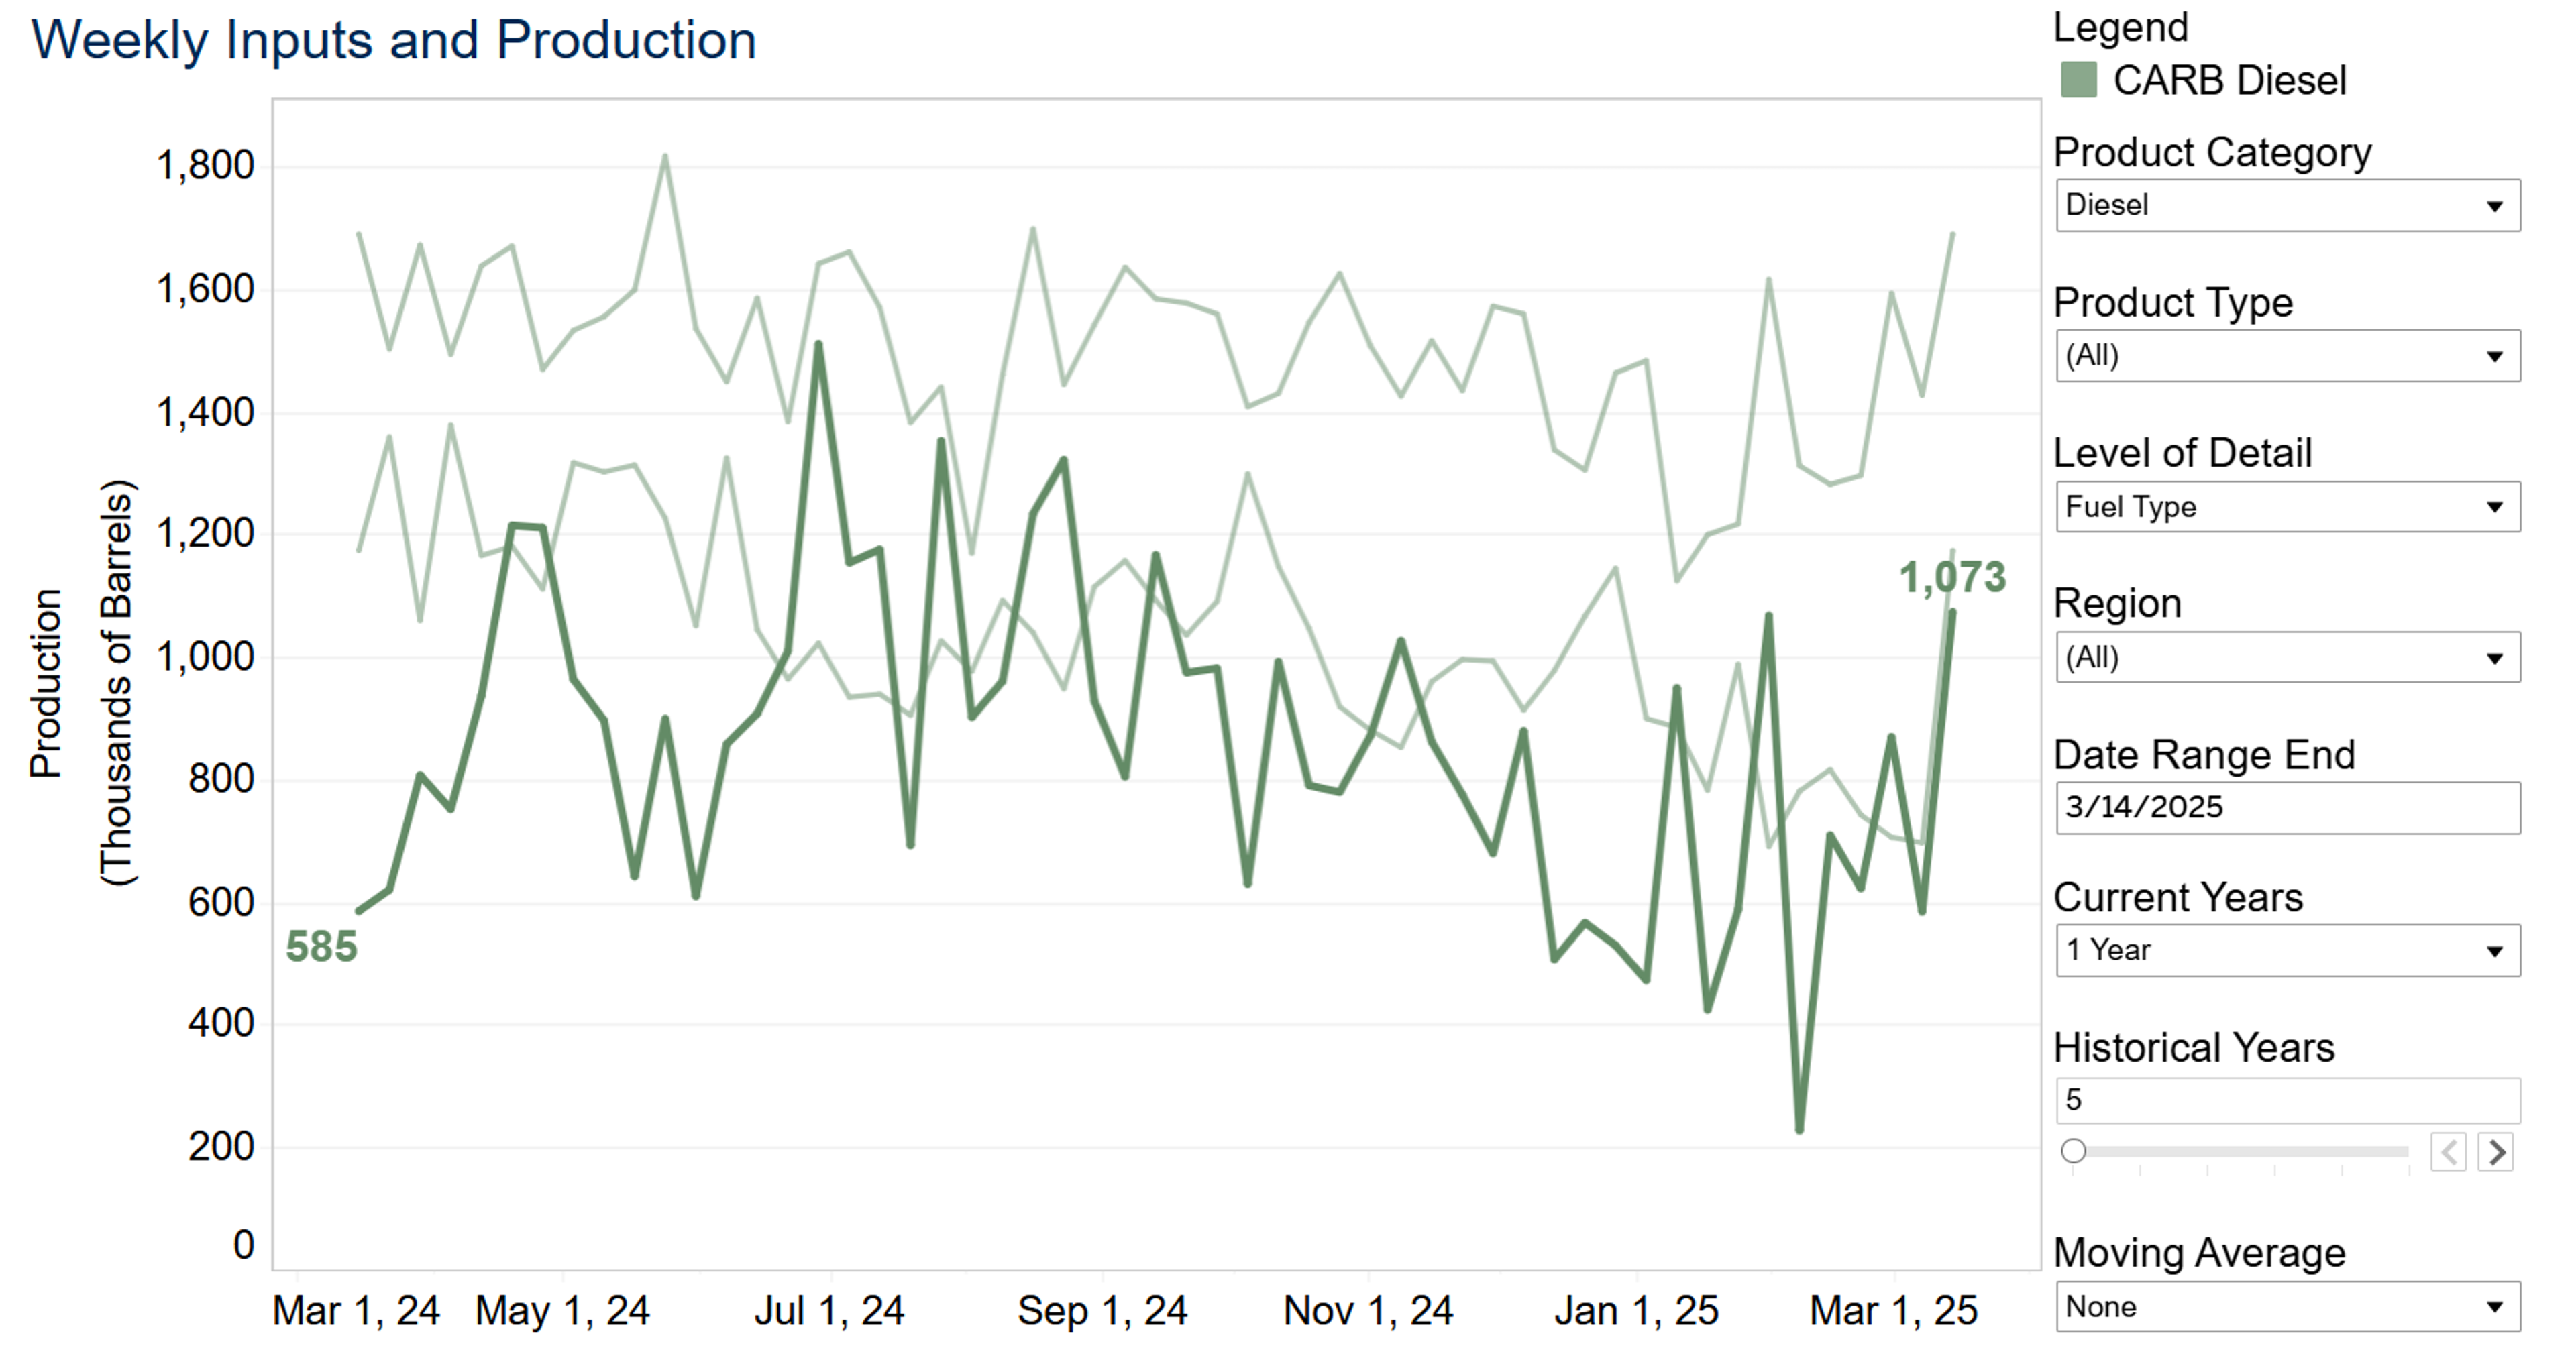This screenshot has width=2576, height=1368.
Task: Click the CARB Diesel legend label
Action: click(x=2229, y=81)
